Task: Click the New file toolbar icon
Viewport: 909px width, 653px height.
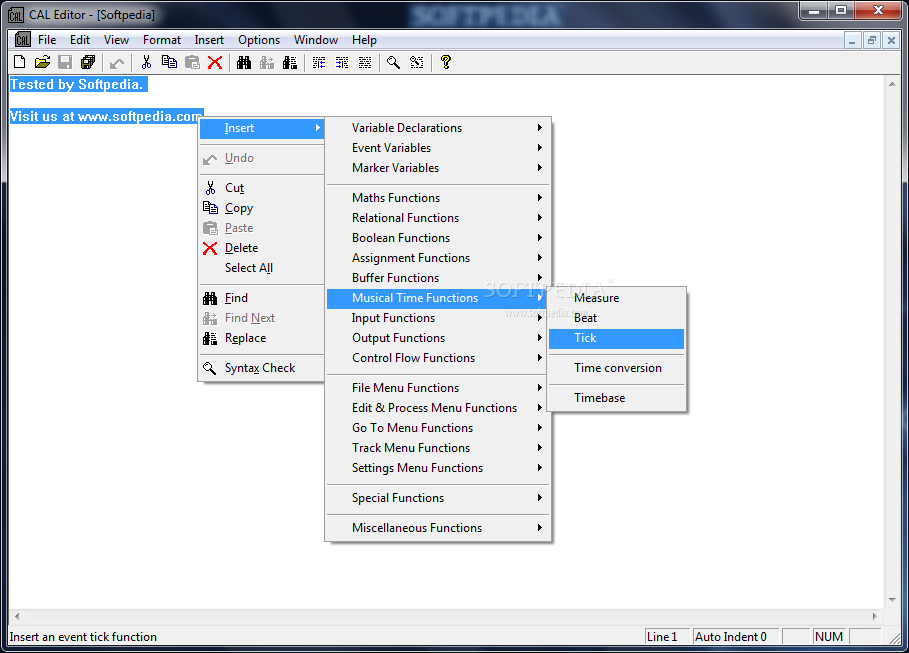Action: click(19, 62)
